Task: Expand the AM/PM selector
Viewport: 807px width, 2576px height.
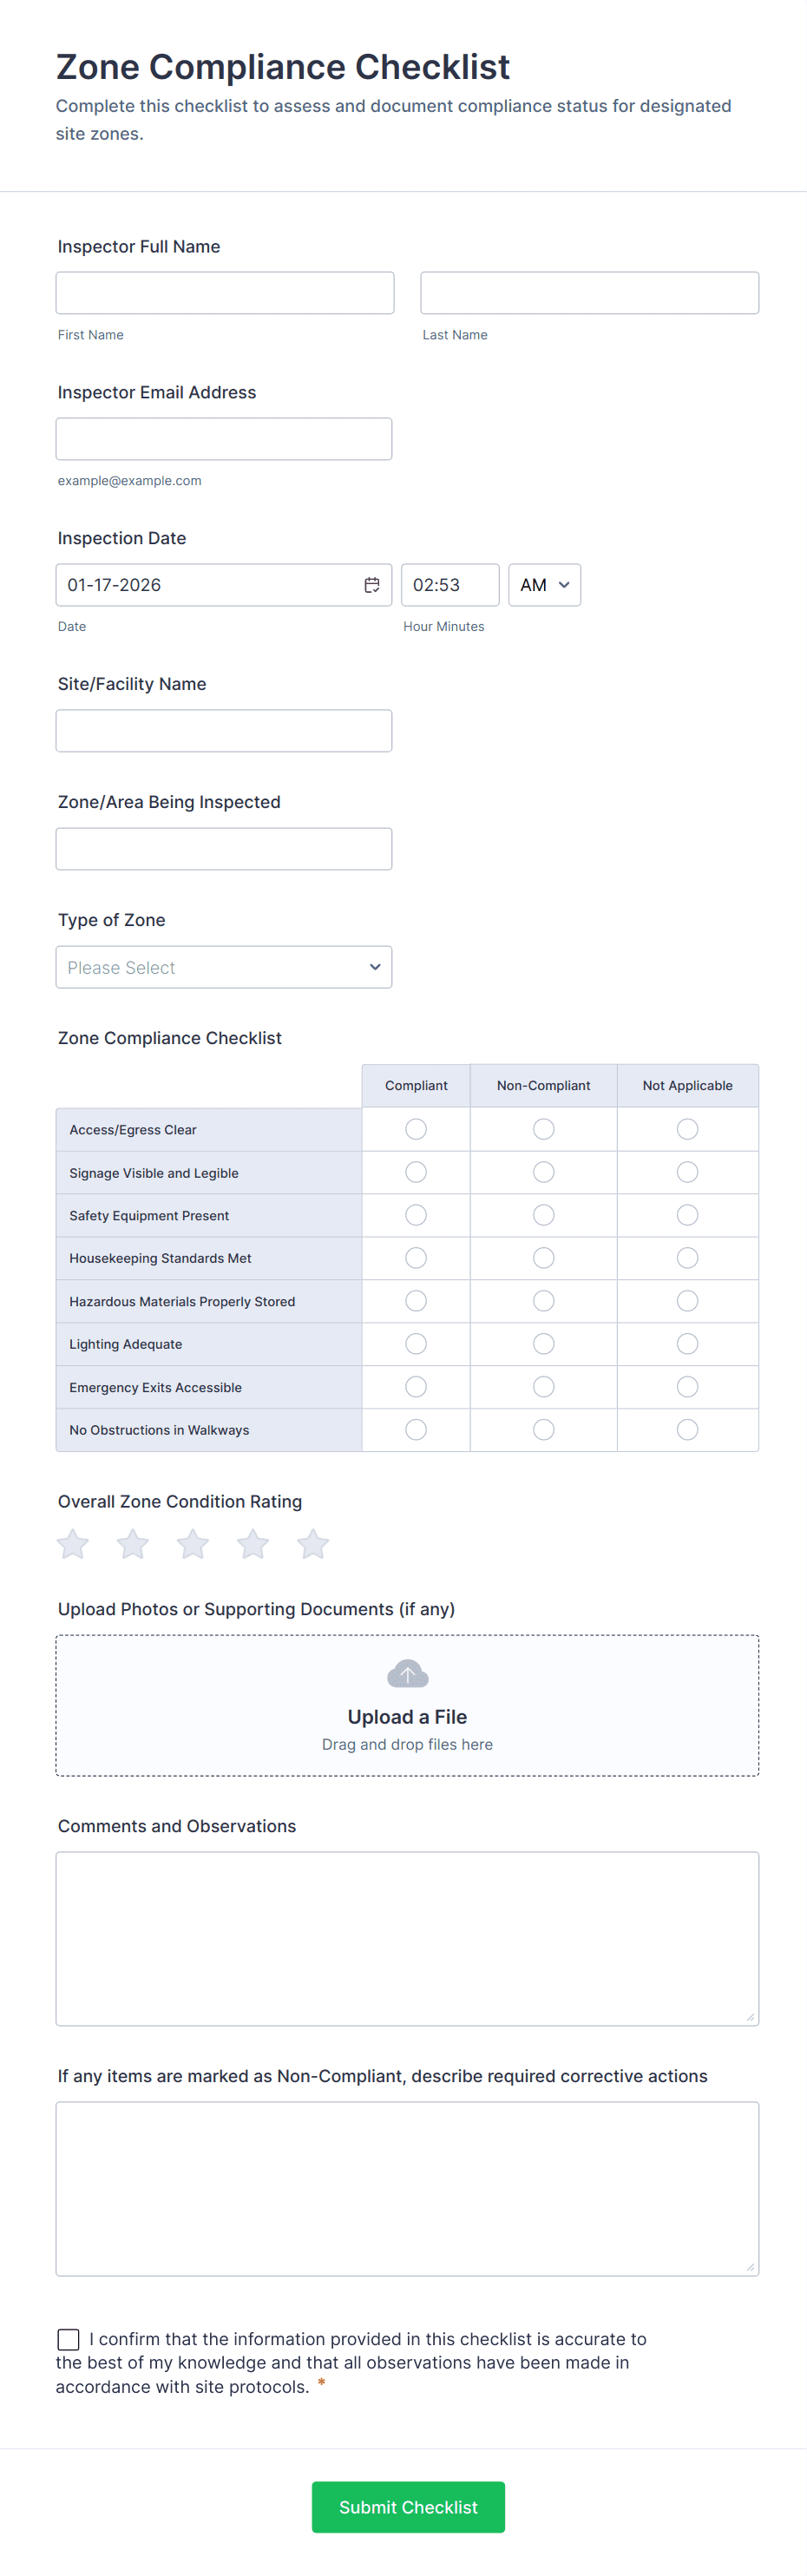Action: (544, 585)
